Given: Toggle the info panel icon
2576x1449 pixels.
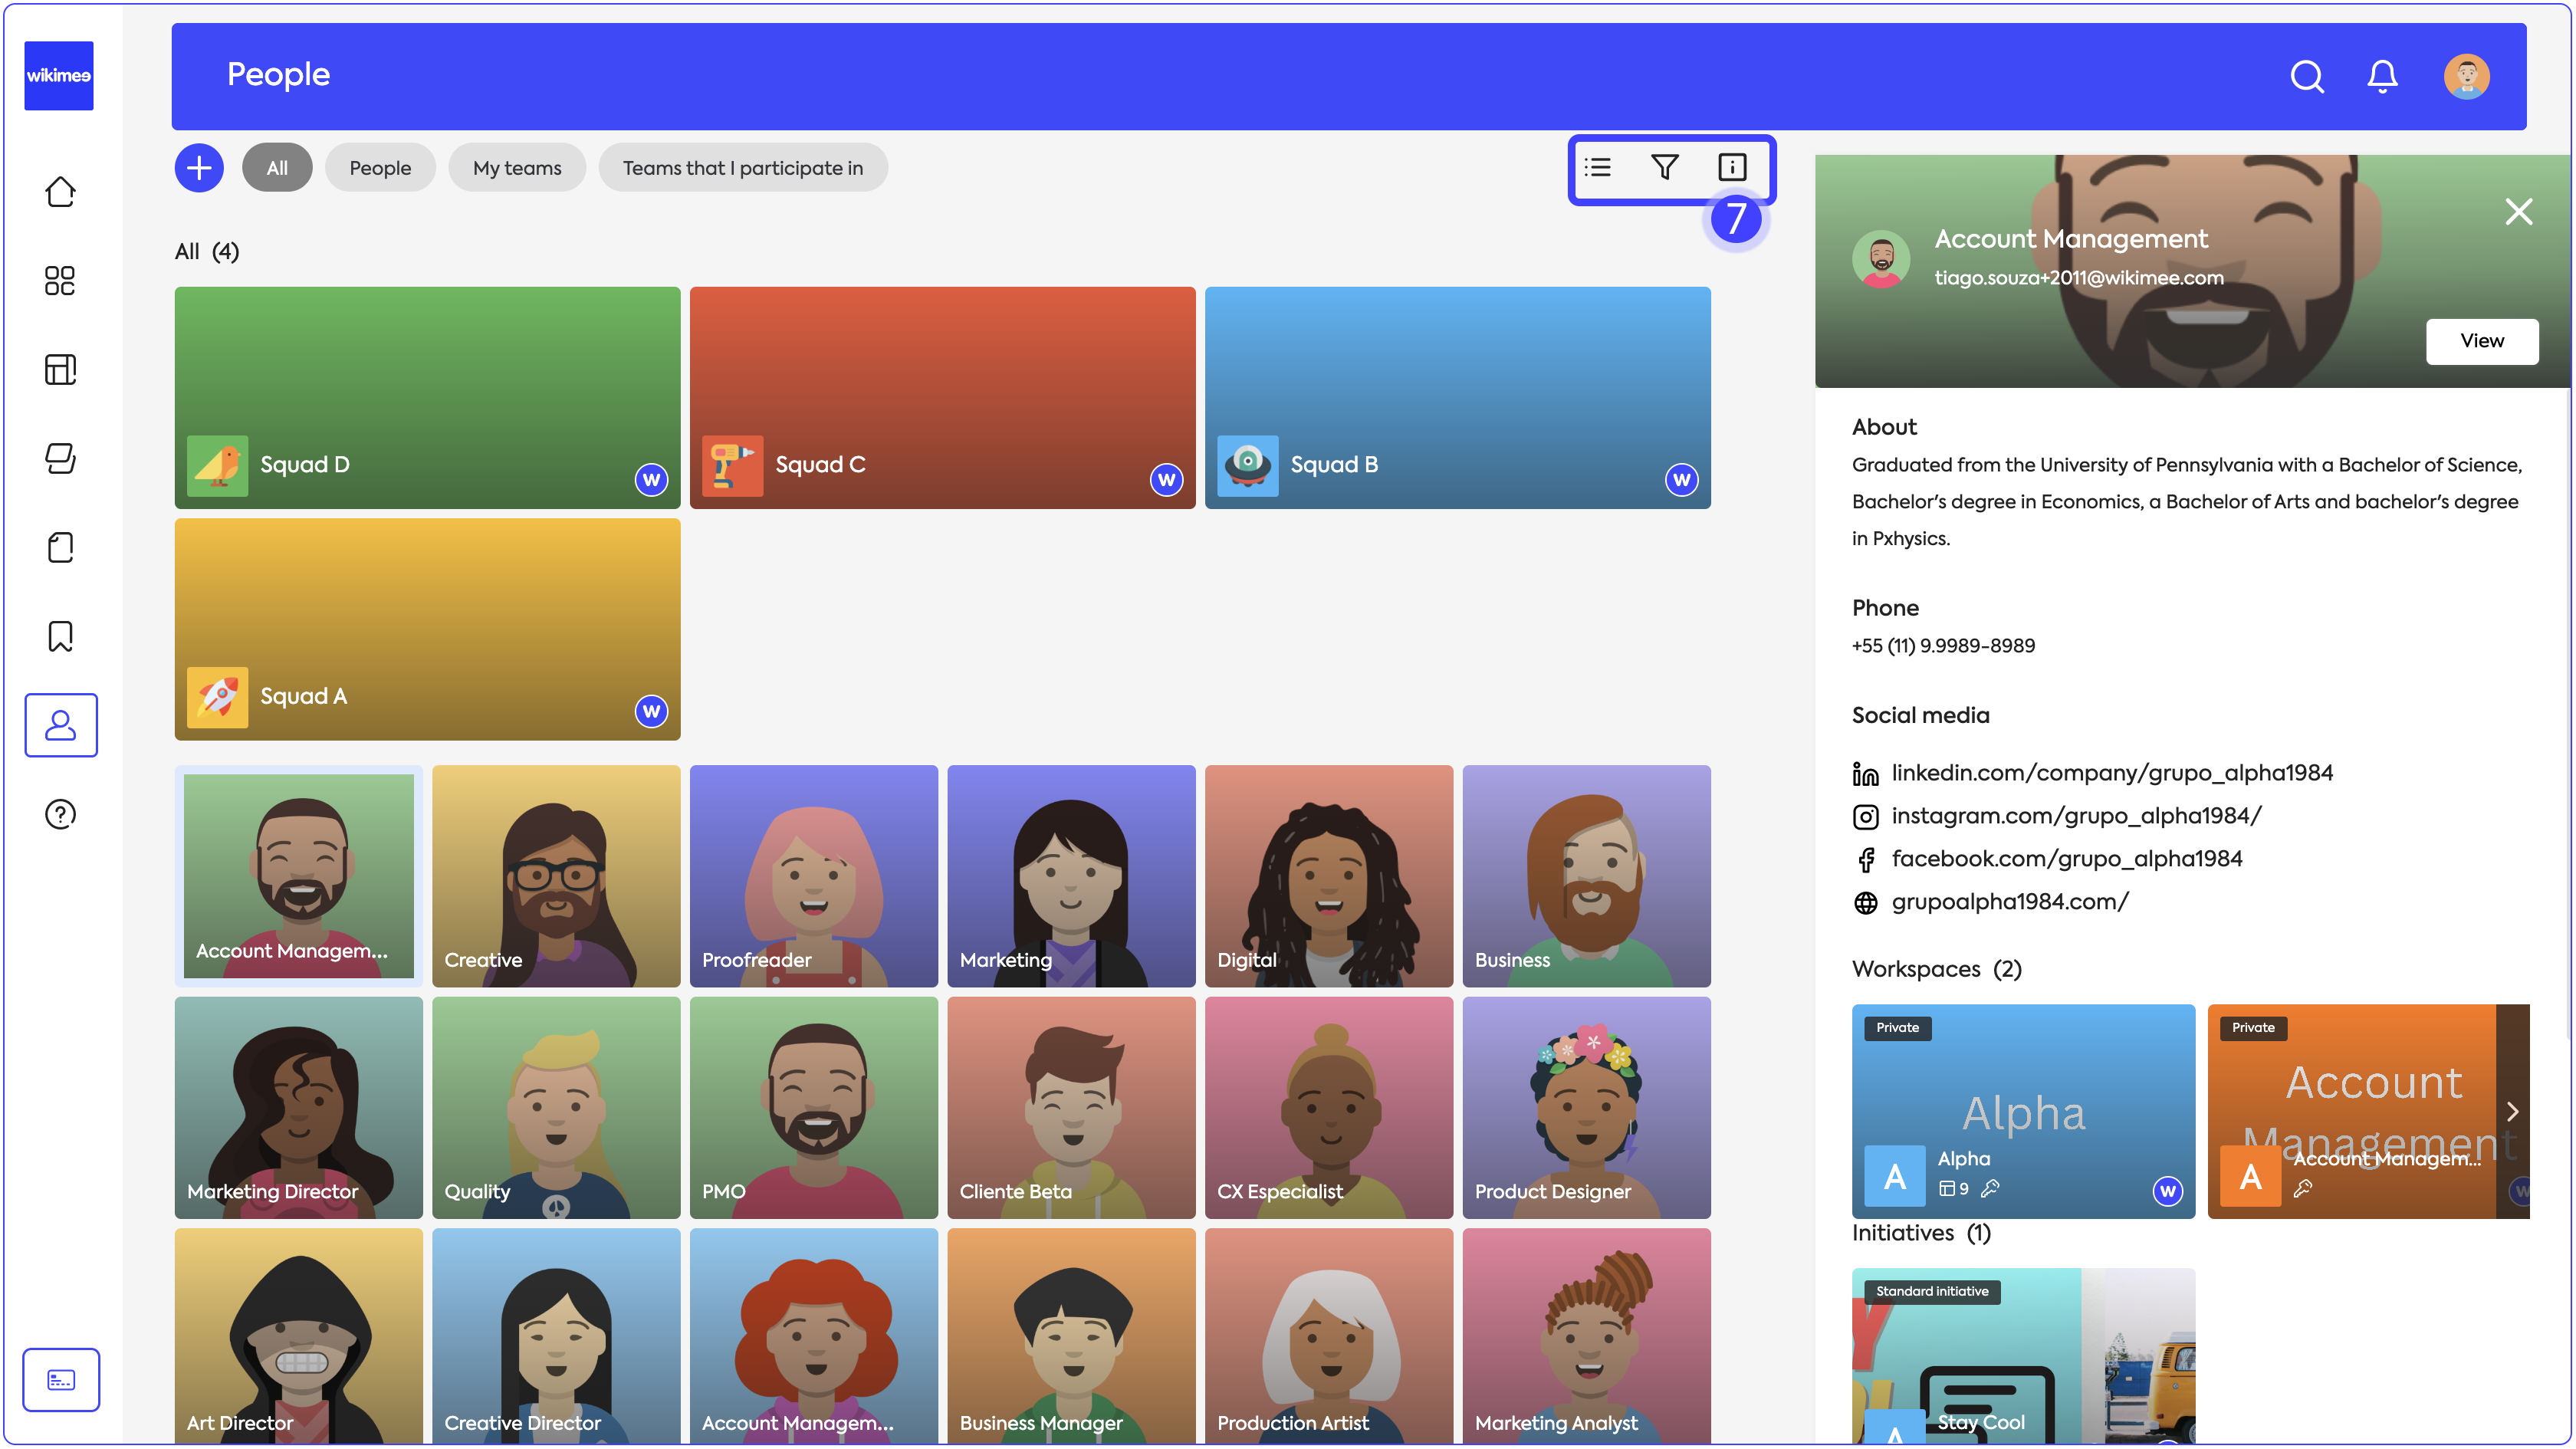Looking at the screenshot, I should pos(1731,167).
